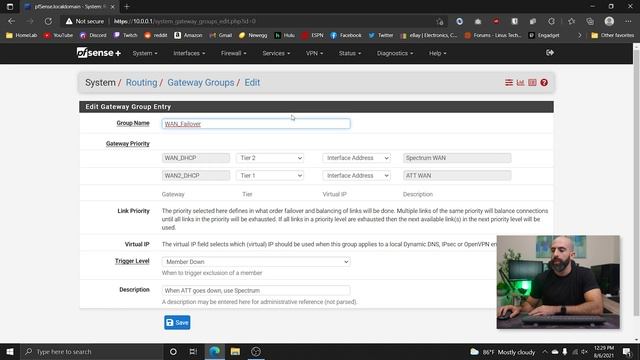Image resolution: width=640 pixels, height=360 pixels.
Task: Open HomeLab bookmark folder
Action: coord(22,36)
